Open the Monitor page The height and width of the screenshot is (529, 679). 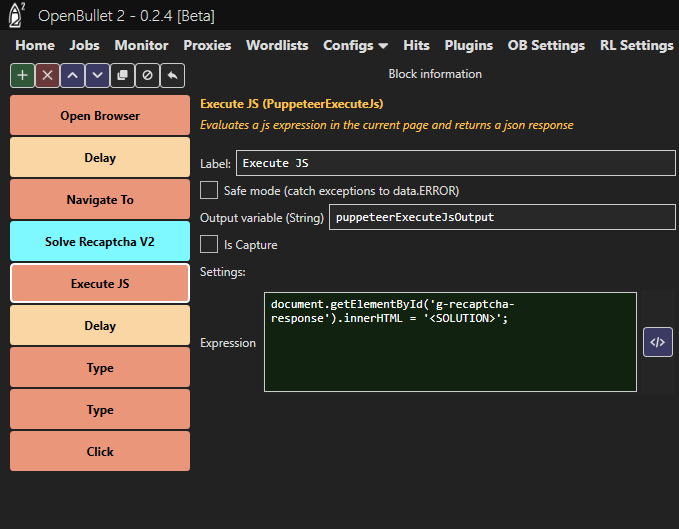(141, 45)
